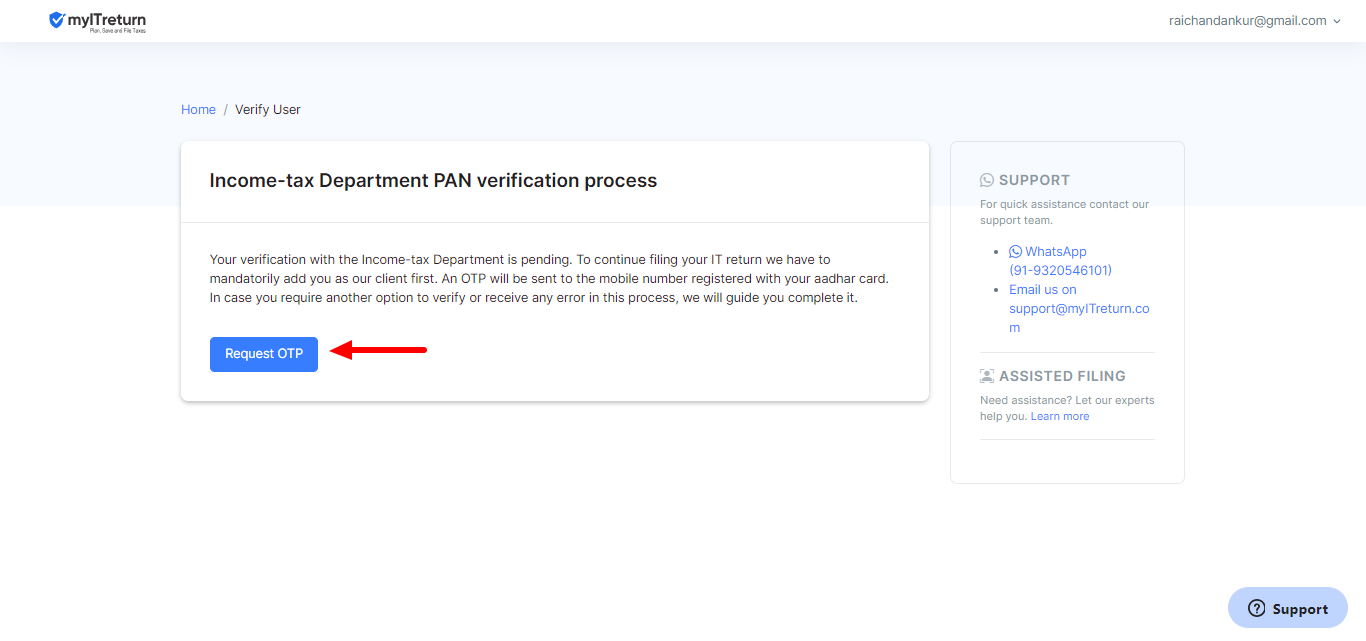Screen dimensions: 1366x641
Task: Open the WhatsApp number 91-9320546101 link
Action: click(1060, 270)
